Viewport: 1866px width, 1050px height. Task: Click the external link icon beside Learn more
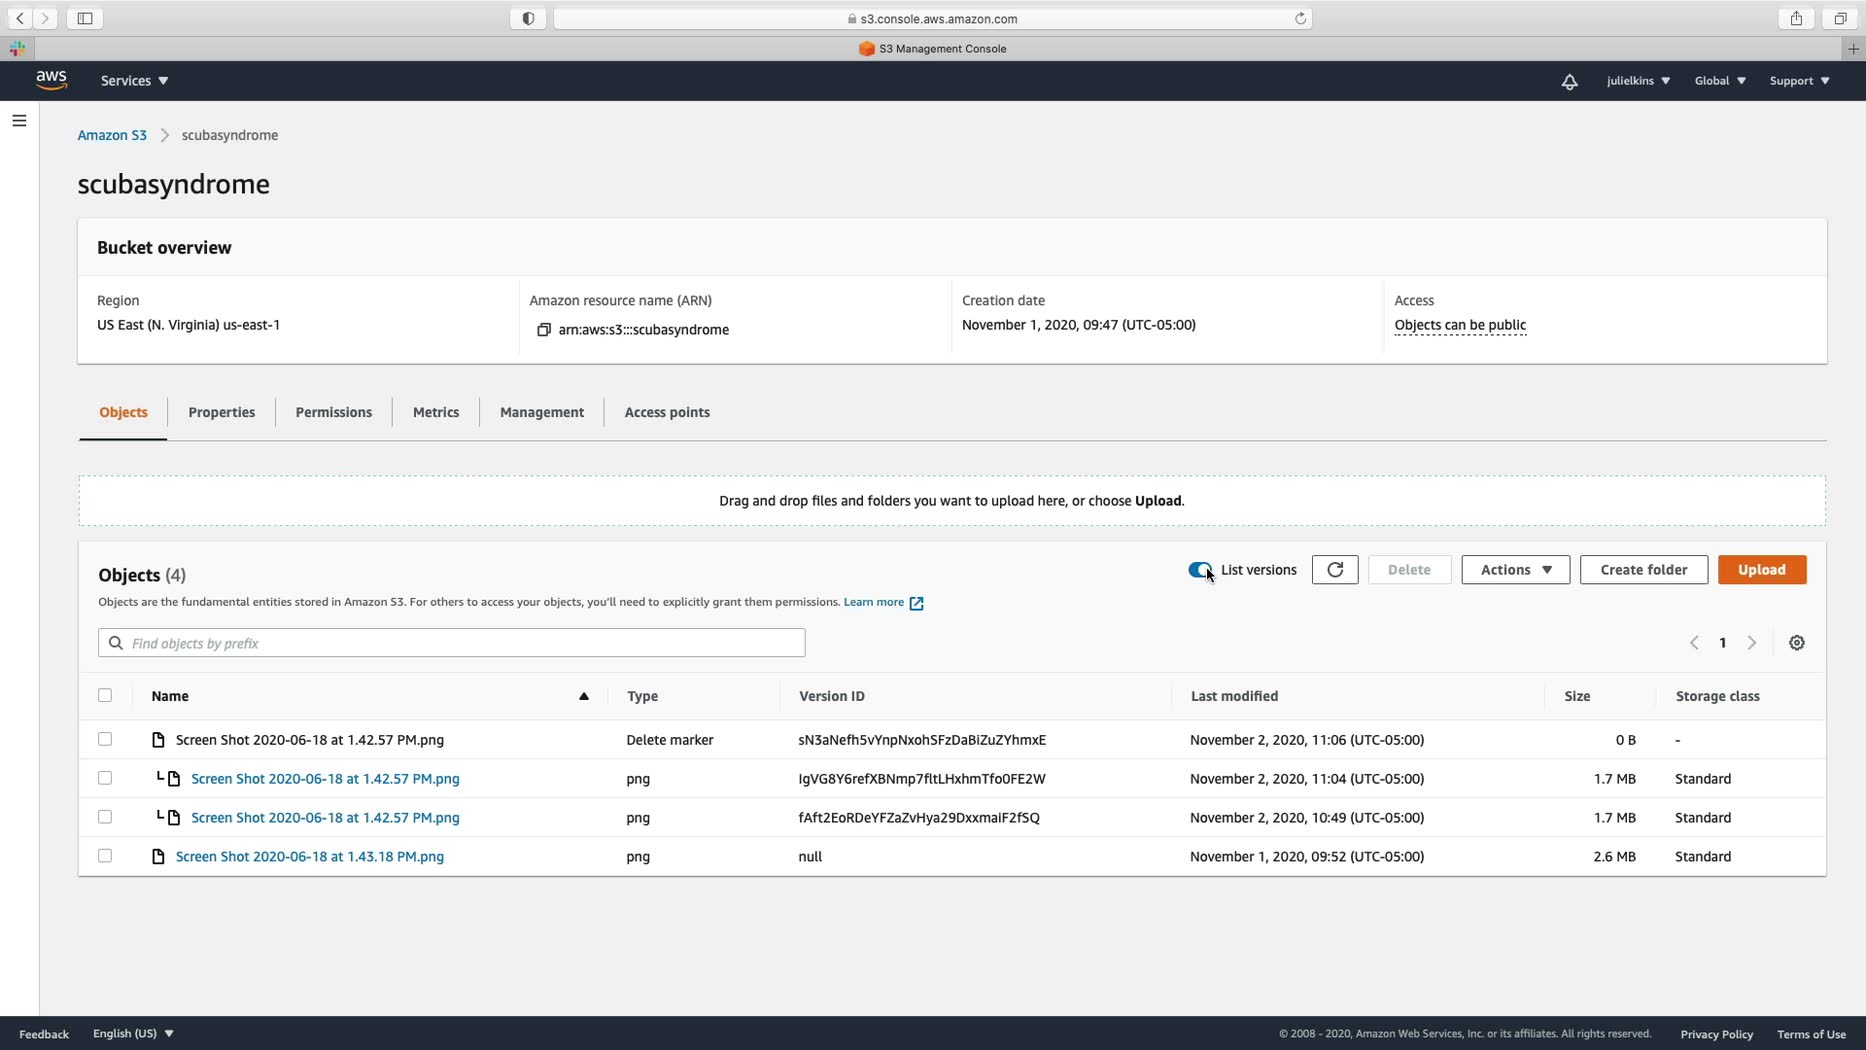tap(916, 603)
